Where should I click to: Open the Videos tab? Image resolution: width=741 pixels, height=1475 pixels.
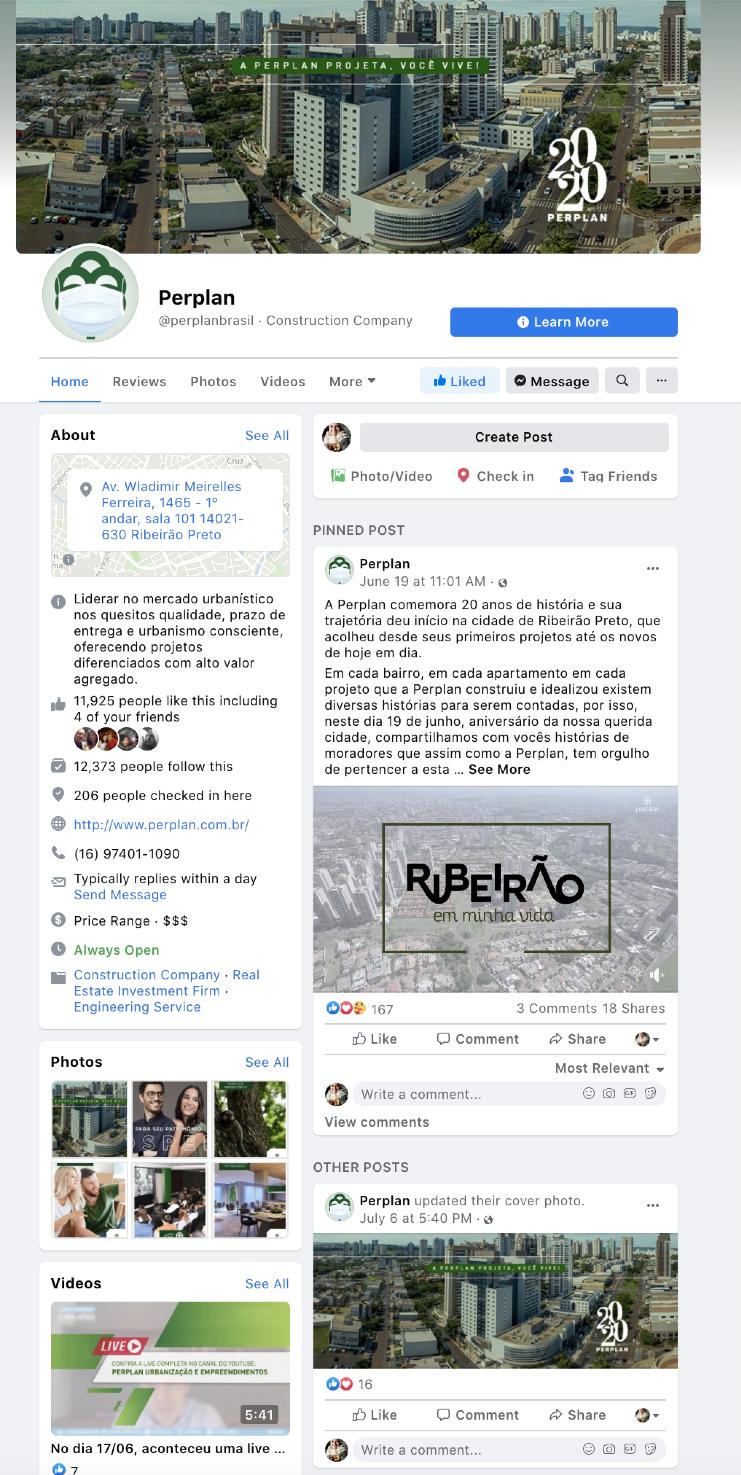[x=283, y=381]
